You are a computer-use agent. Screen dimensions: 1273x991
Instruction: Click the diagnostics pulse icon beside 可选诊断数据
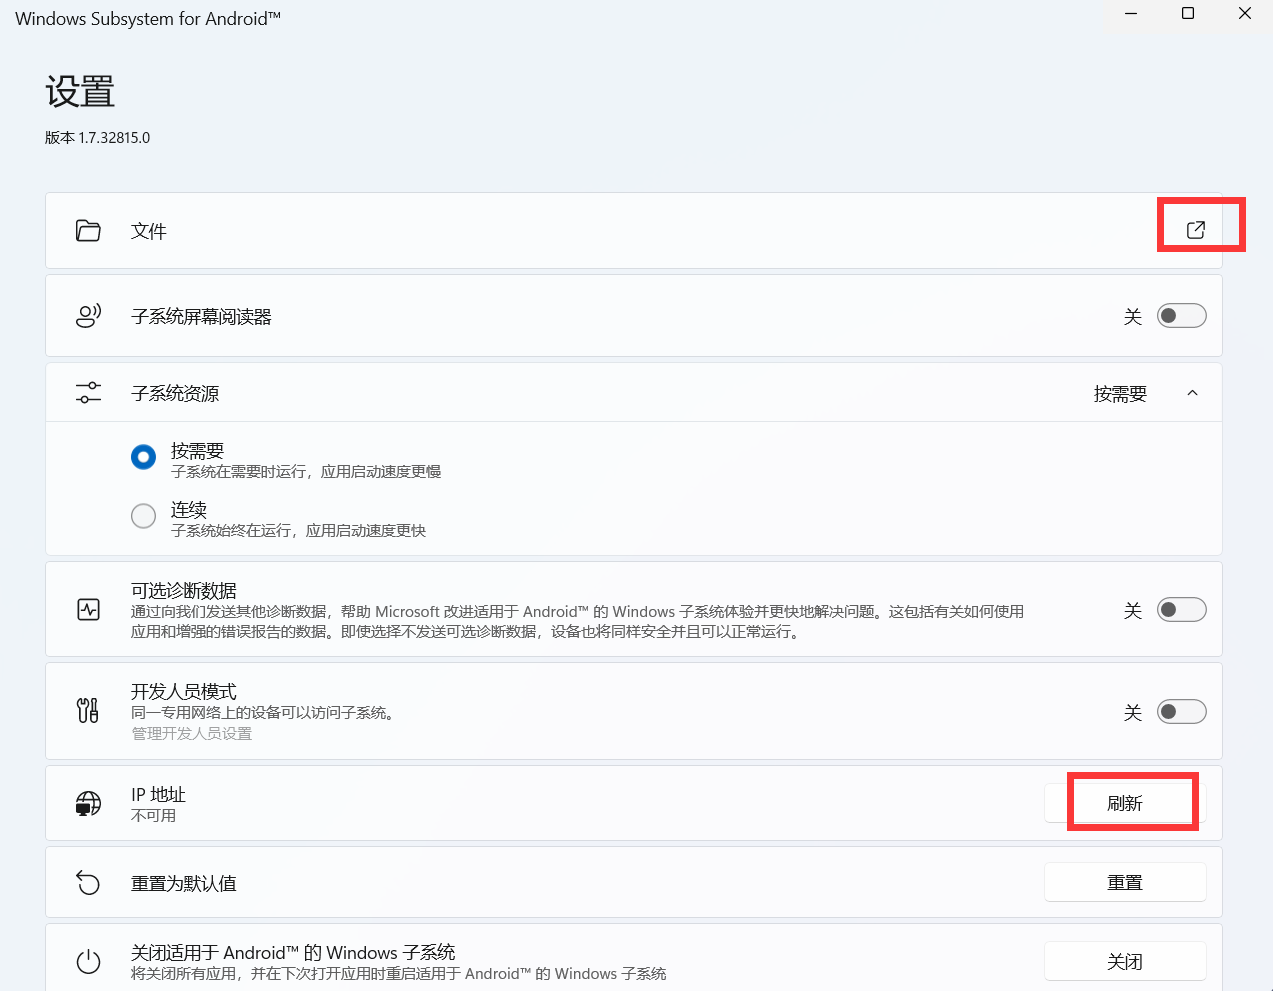(x=88, y=609)
